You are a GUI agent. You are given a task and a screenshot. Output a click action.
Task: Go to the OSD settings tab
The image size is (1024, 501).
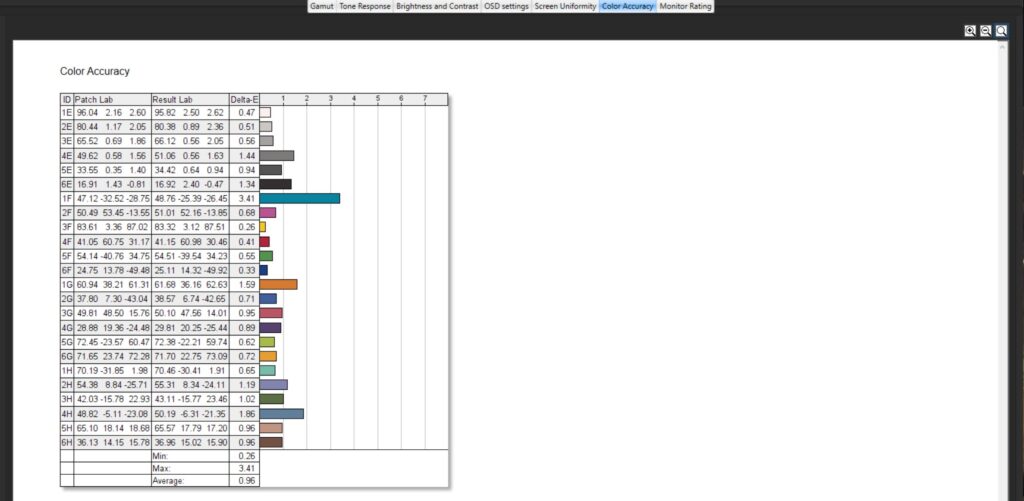coord(506,6)
